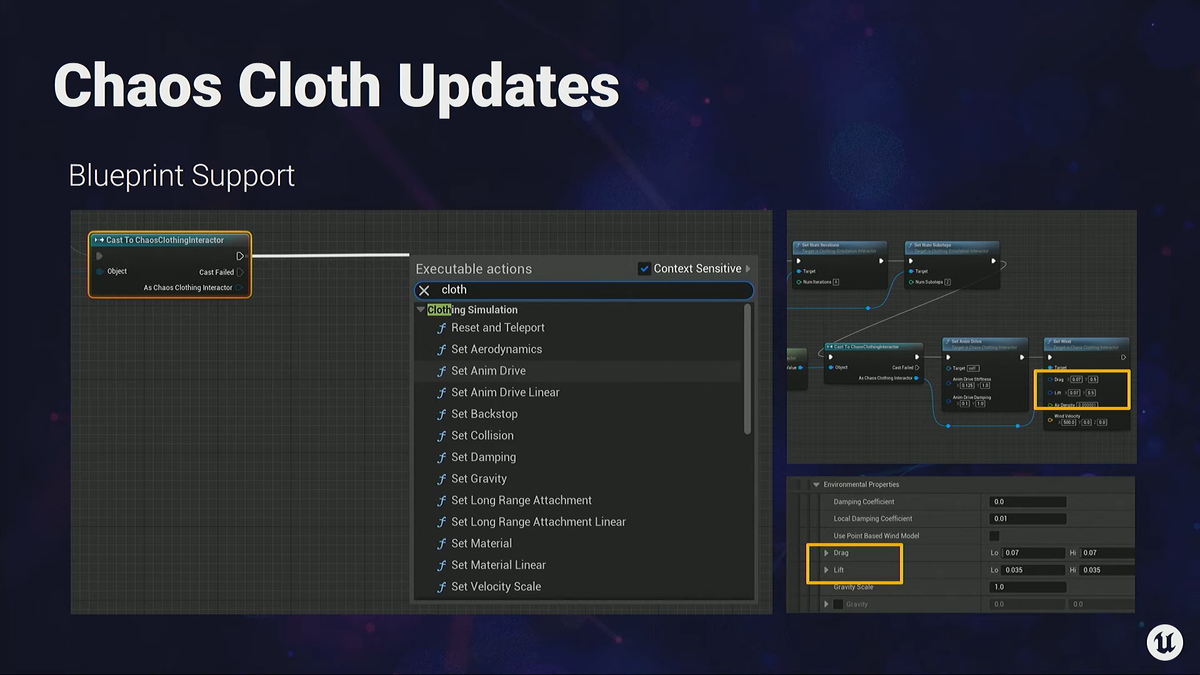Click the Gravity Scale value field 1.0

pos(1028,587)
